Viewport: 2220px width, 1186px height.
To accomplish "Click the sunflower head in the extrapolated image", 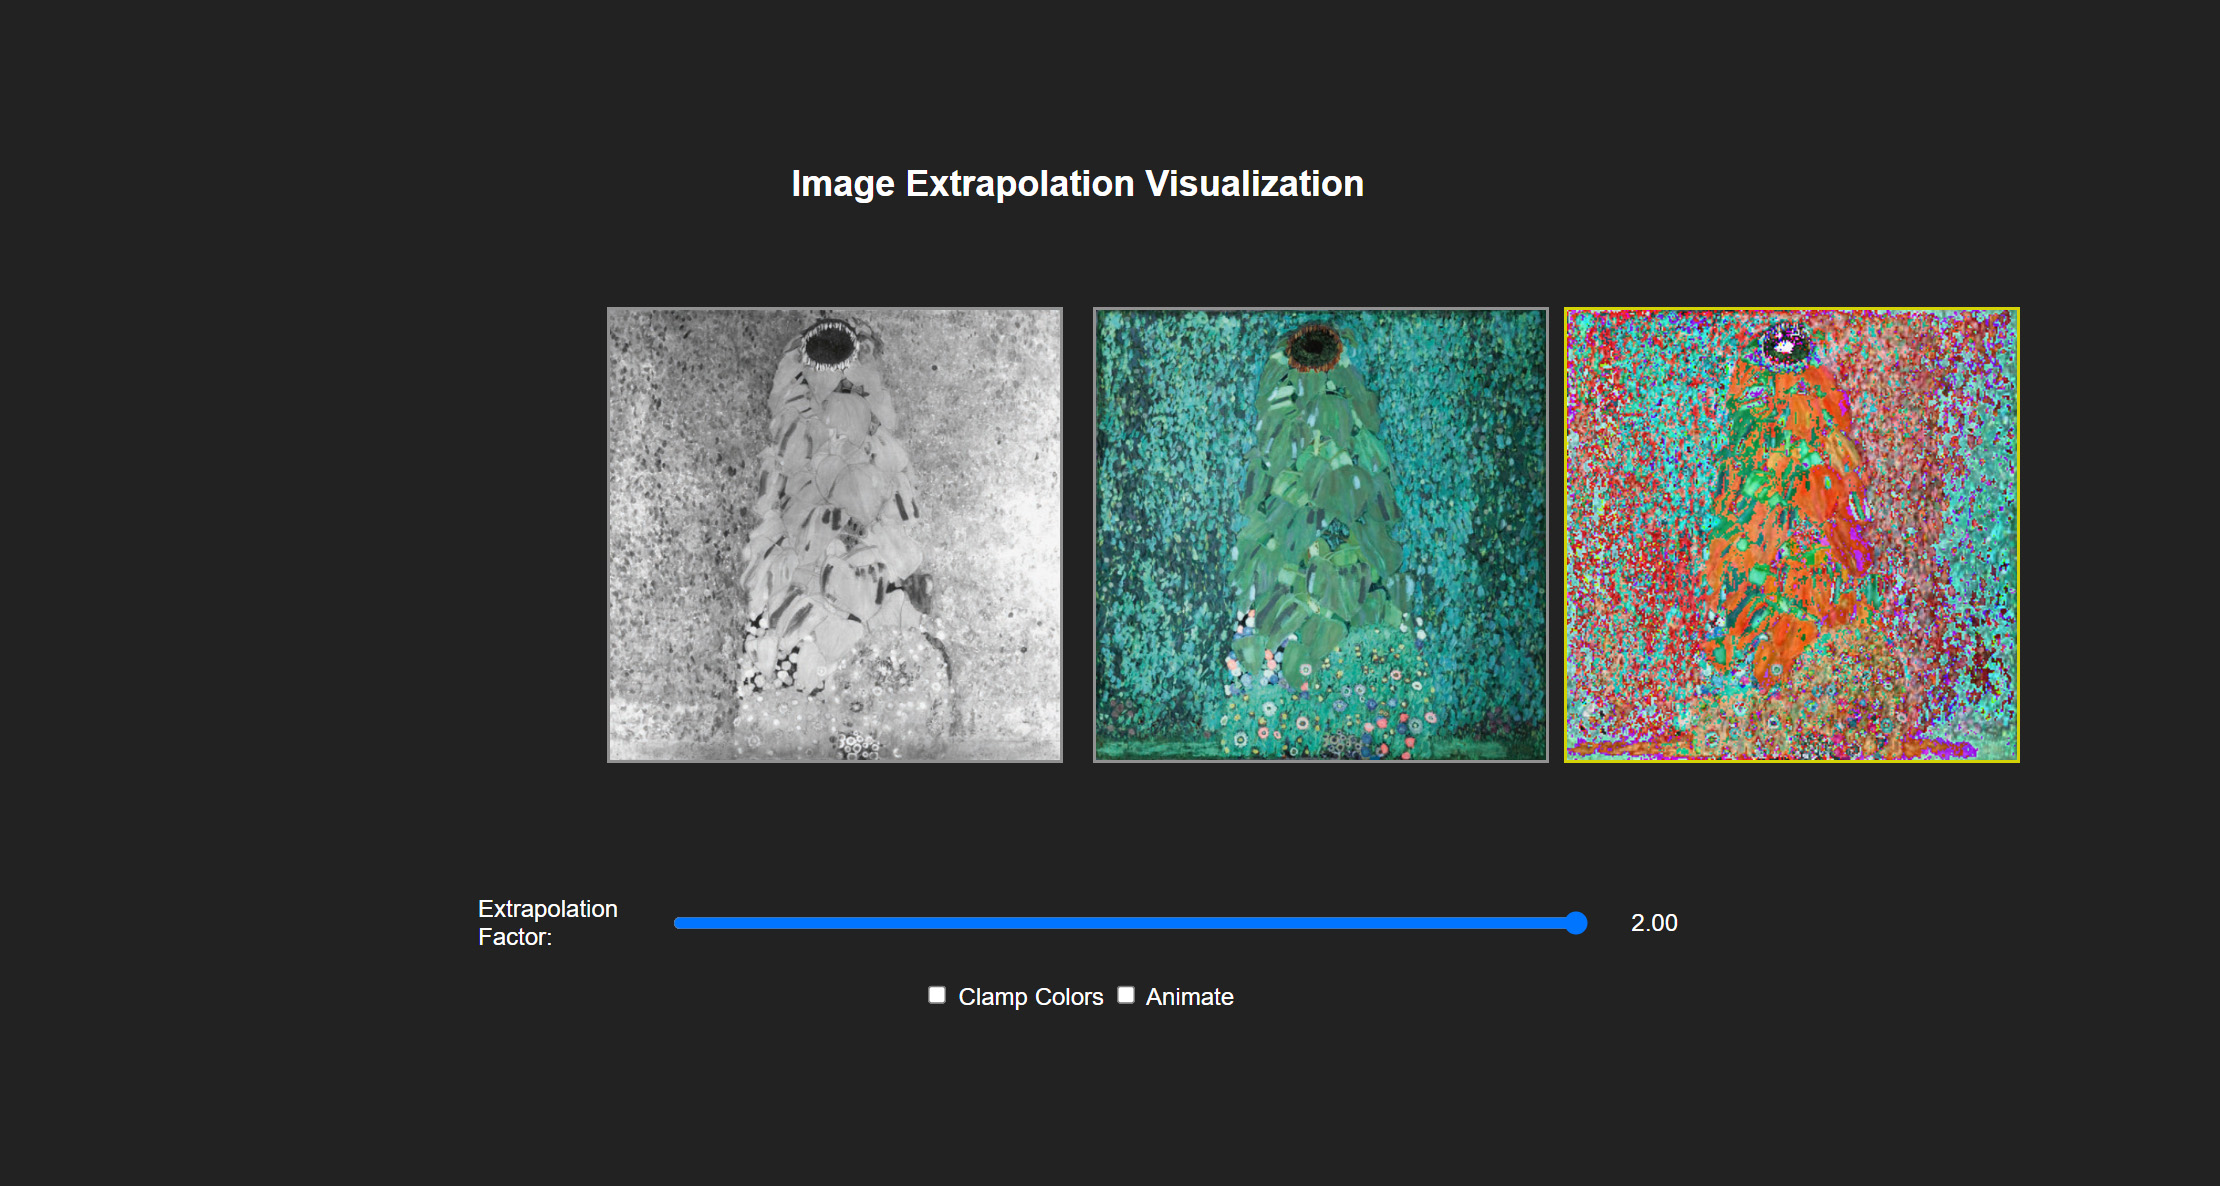I will (x=1785, y=346).
